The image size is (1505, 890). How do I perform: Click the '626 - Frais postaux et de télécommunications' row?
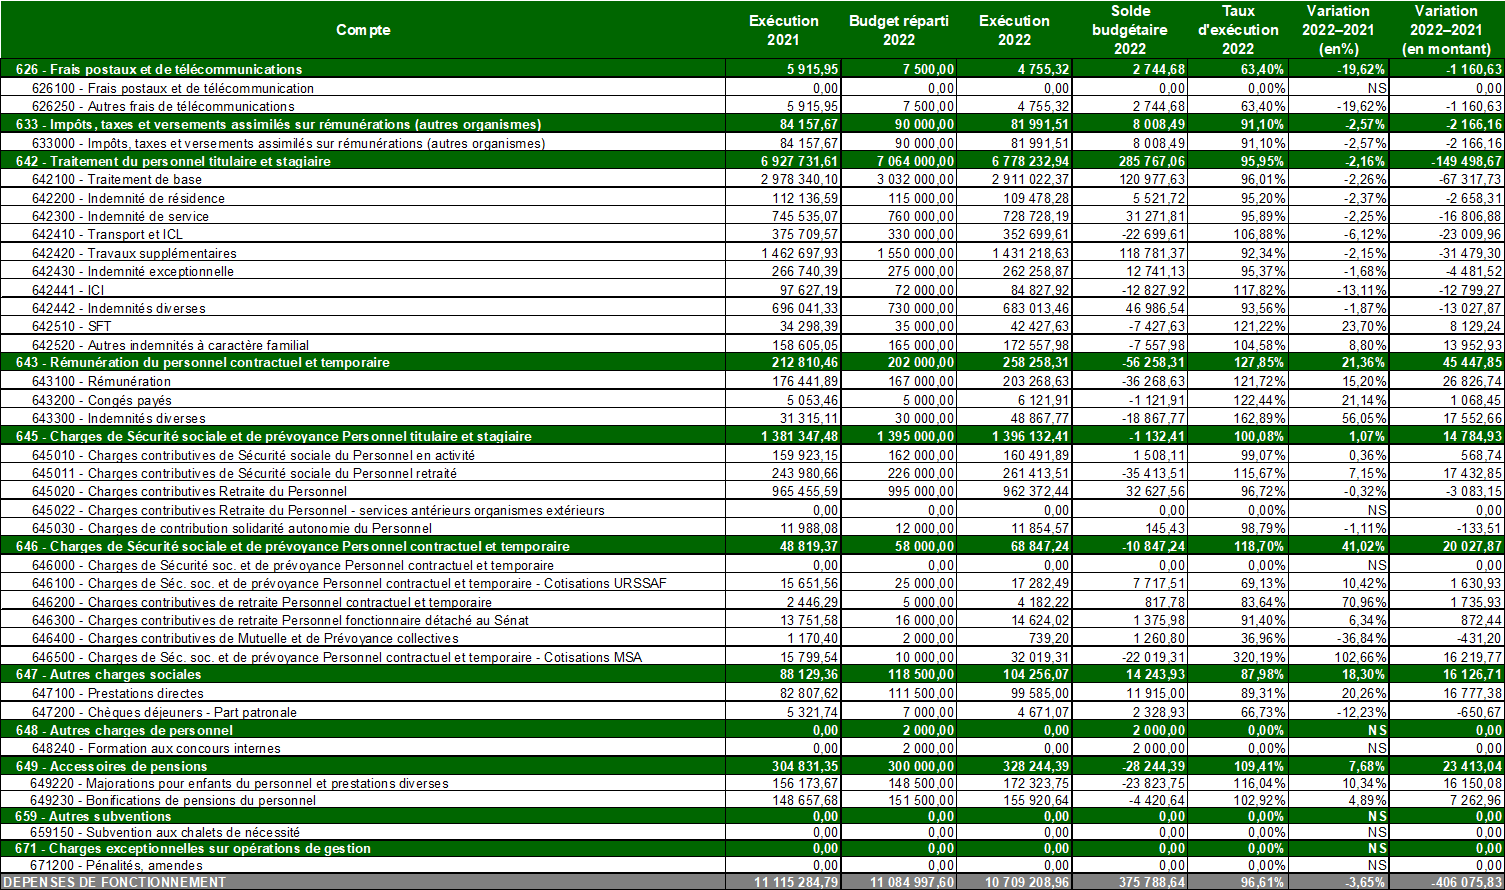tap(159, 69)
